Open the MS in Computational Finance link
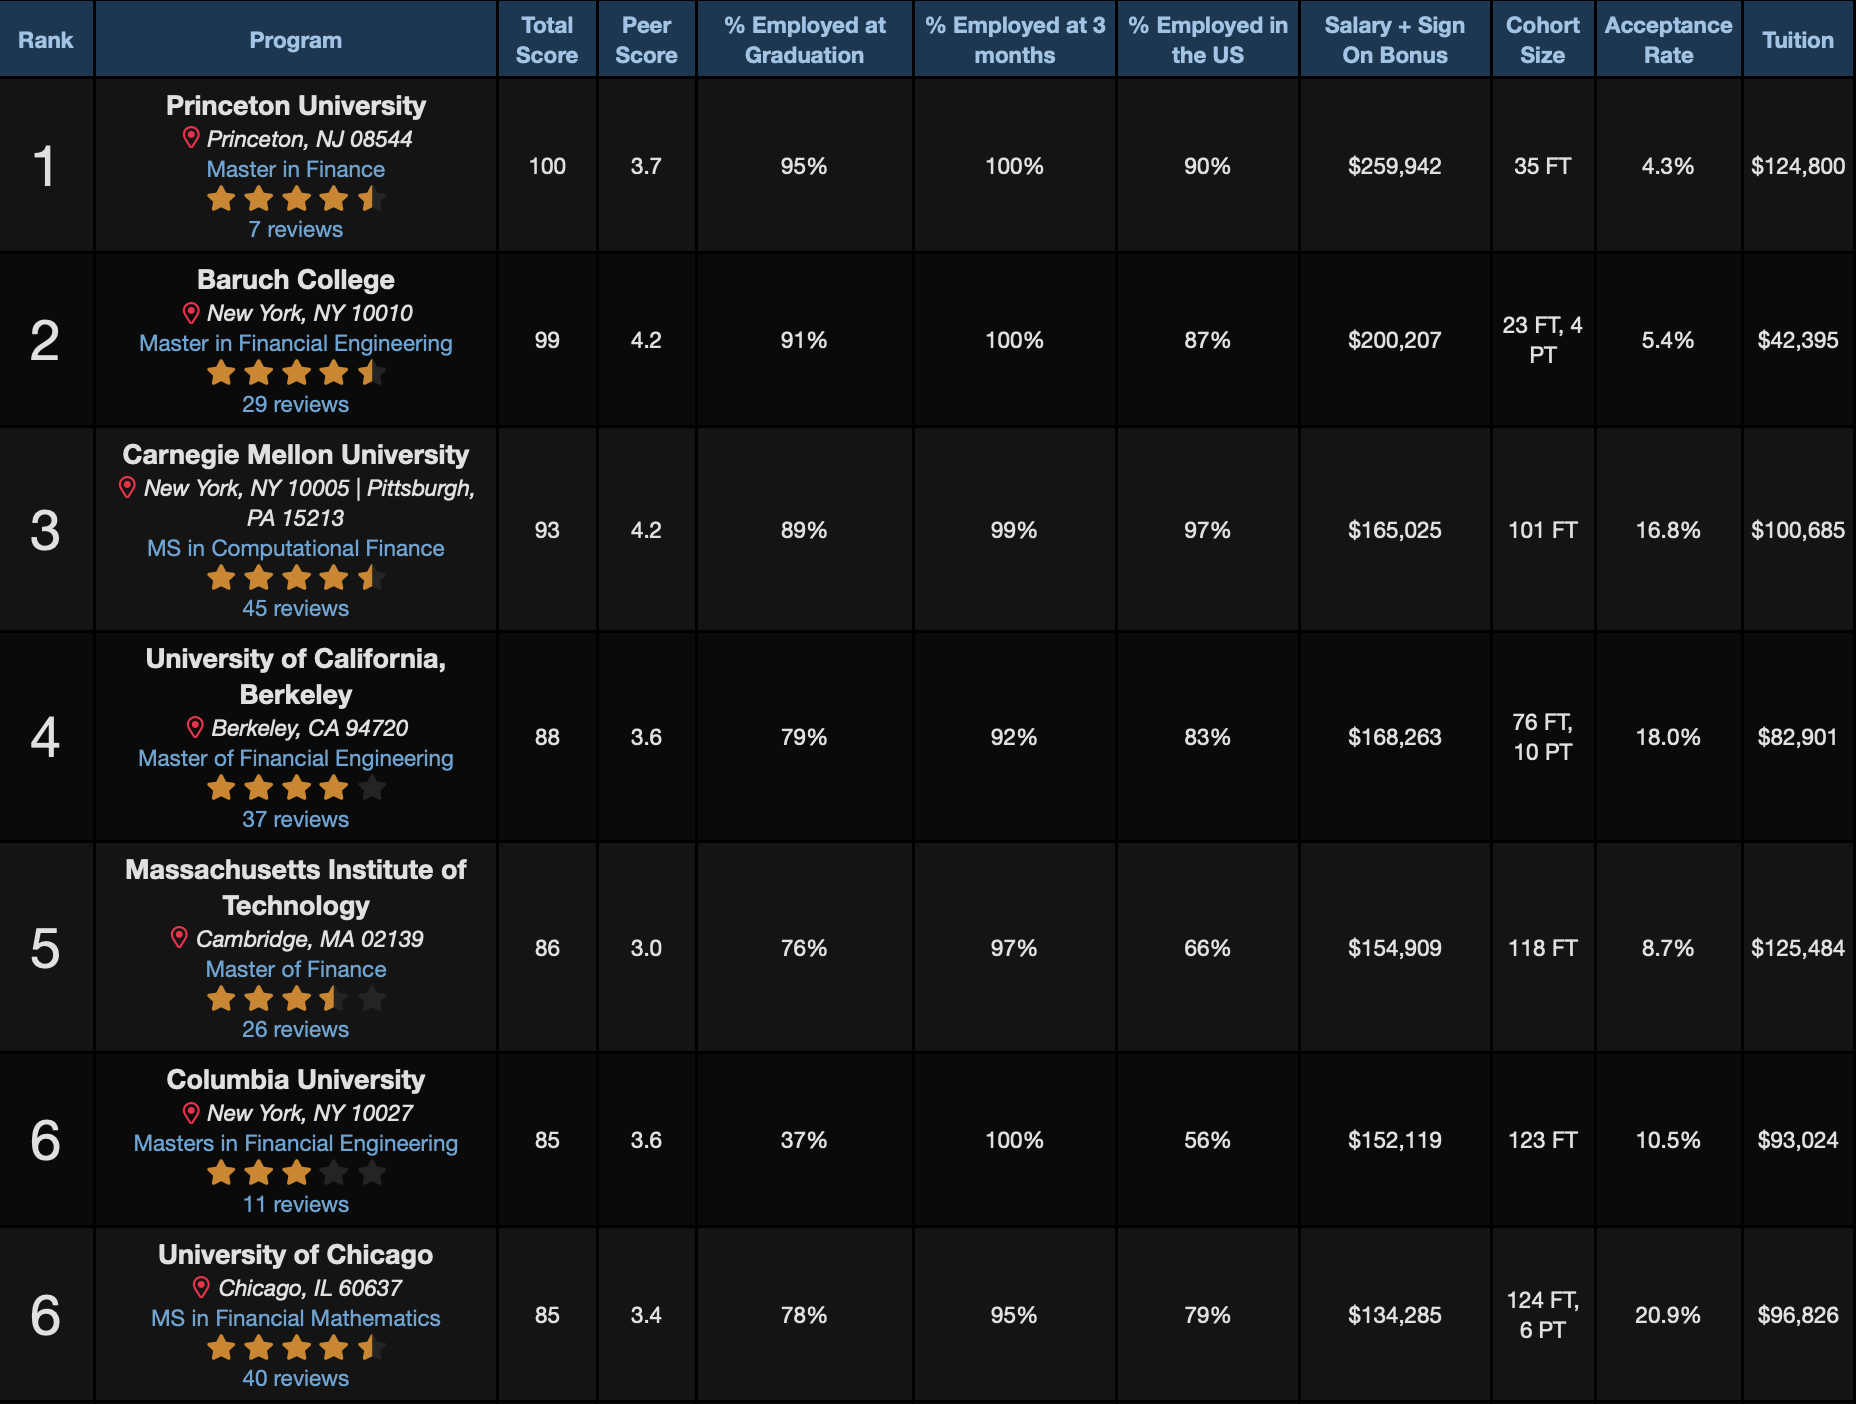The image size is (1856, 1404). coord(296,548)
